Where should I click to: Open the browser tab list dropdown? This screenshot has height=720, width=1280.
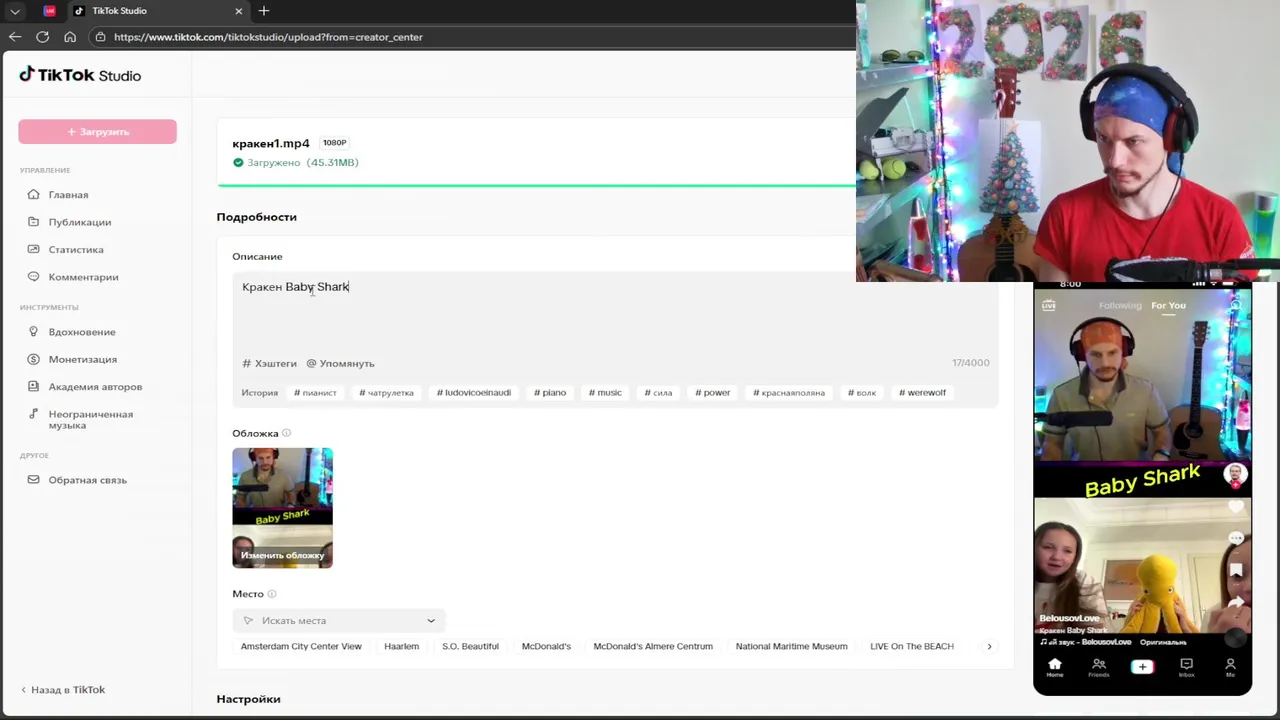(14, 11)
